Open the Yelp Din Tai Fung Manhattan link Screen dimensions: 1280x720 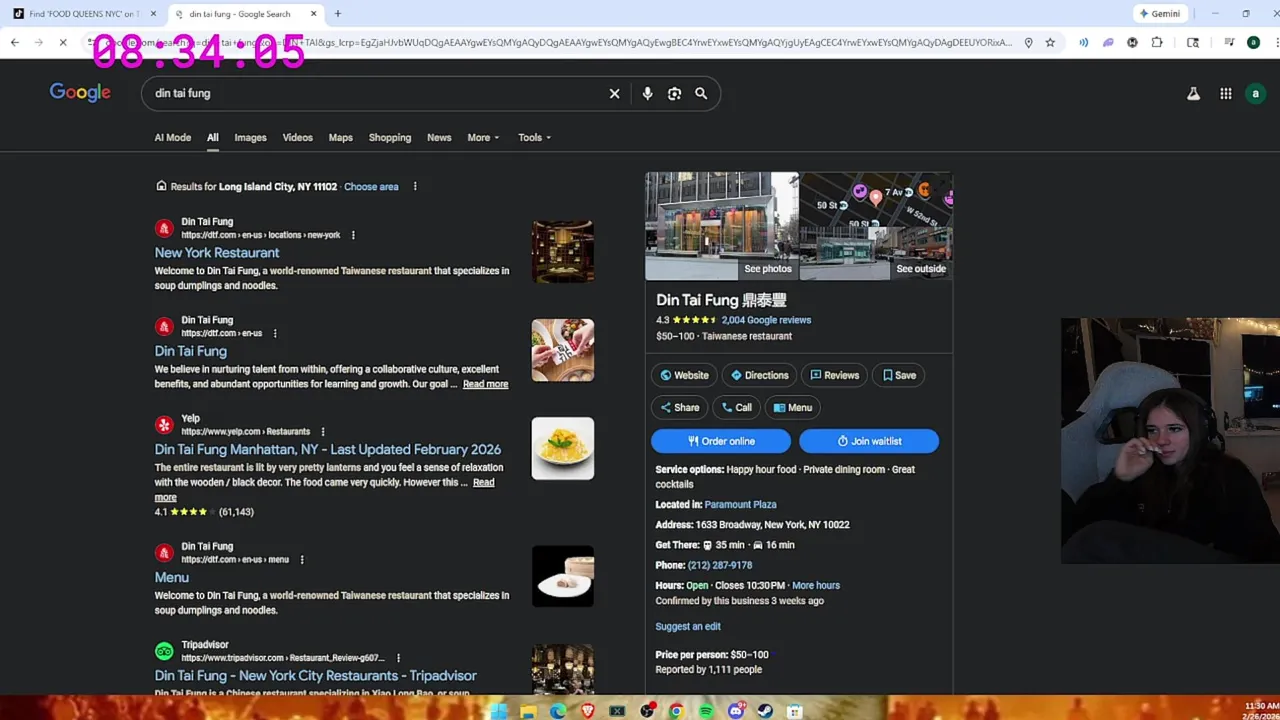click(x=328, y=450)
